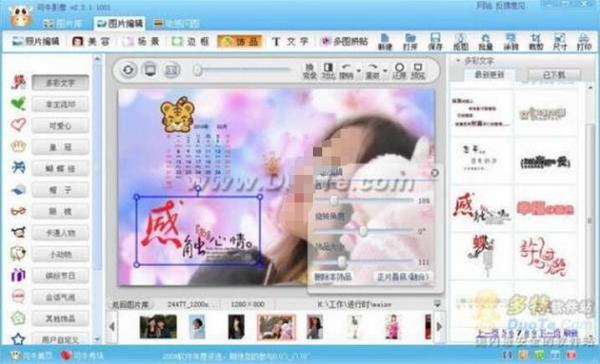Screen dimensions: 600x364
Task: Select the red 感触心情 text sticker thumbnail
Action: (481, 209)
